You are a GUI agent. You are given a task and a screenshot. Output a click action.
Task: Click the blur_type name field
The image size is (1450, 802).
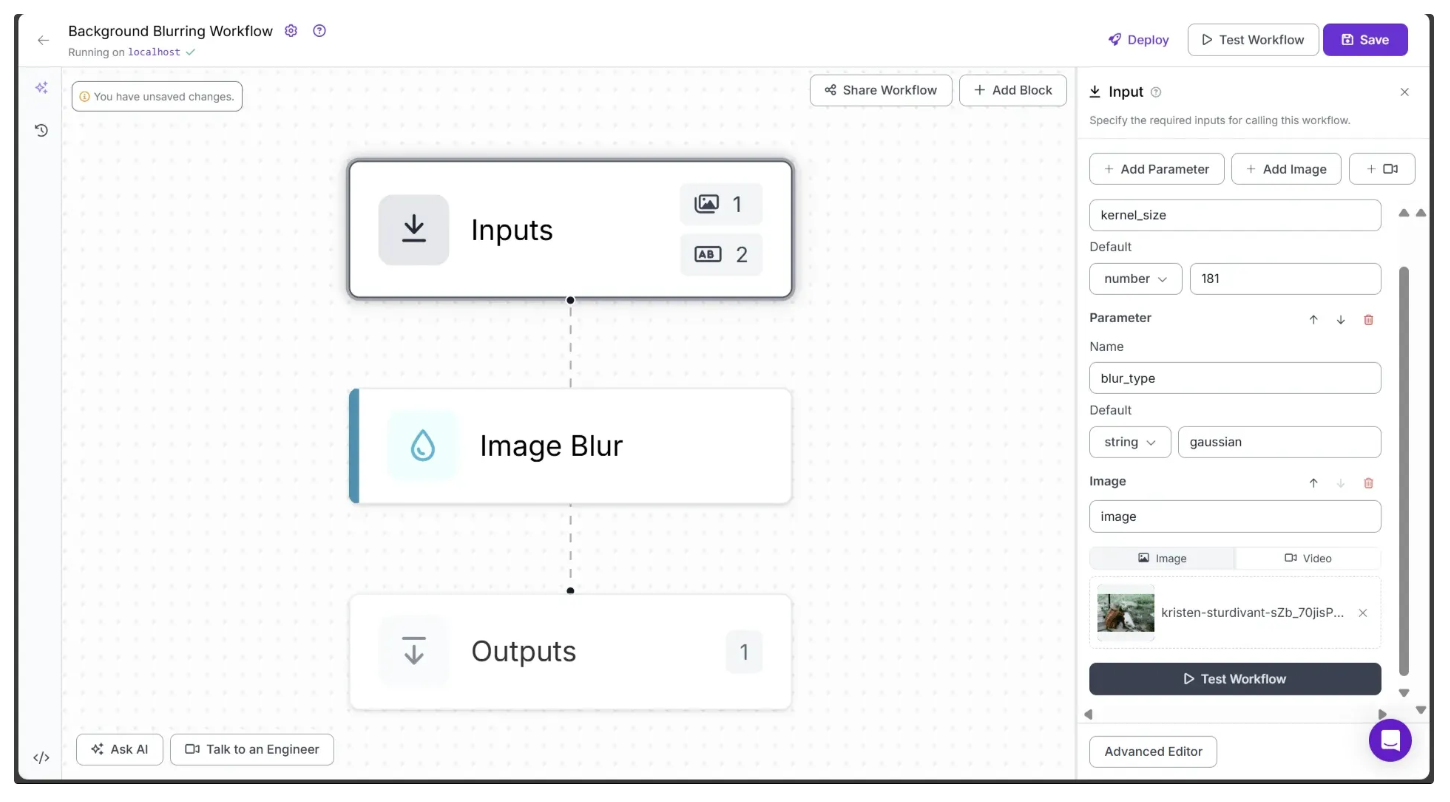(1235, 378)
